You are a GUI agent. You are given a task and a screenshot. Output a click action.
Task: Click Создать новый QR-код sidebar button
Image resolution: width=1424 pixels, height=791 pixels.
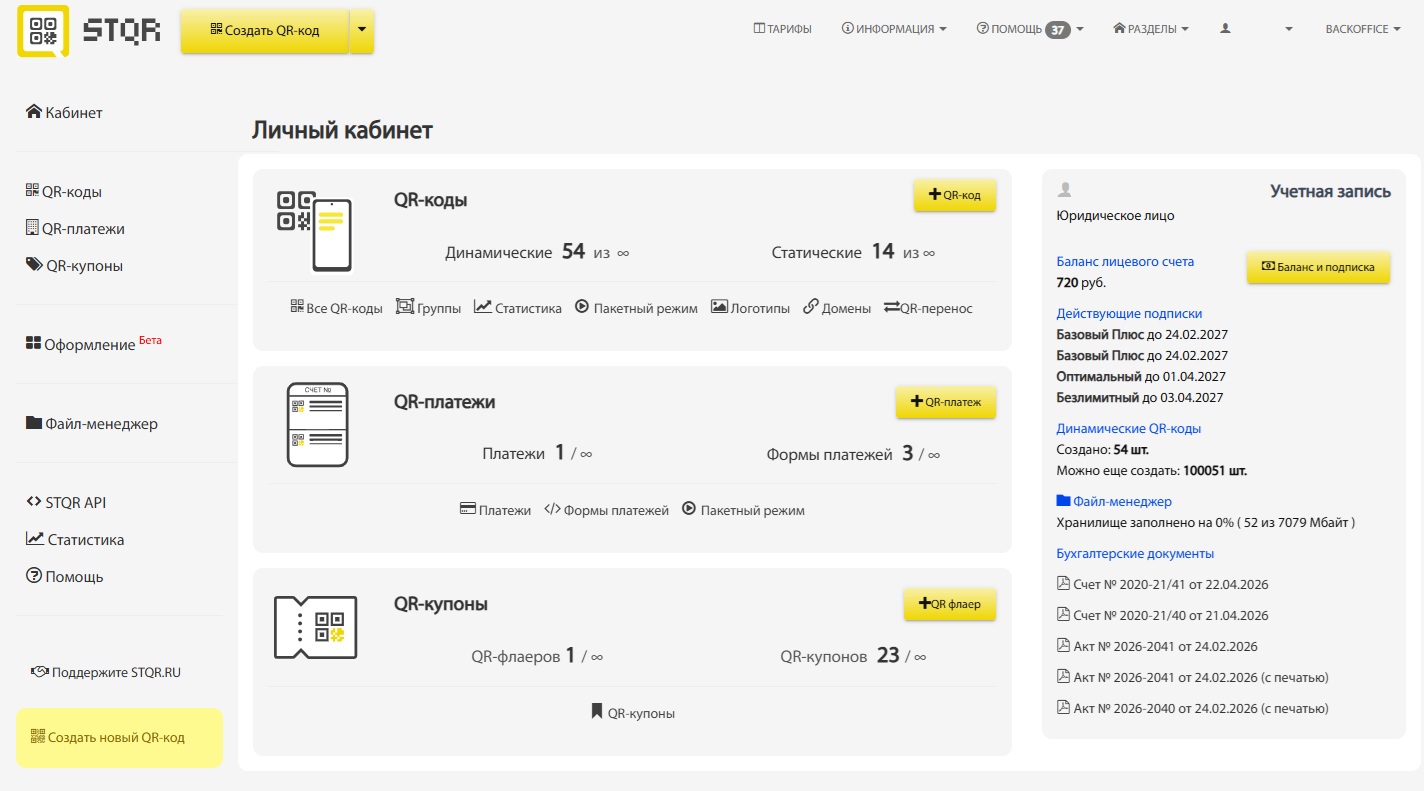tap(119, 738)
